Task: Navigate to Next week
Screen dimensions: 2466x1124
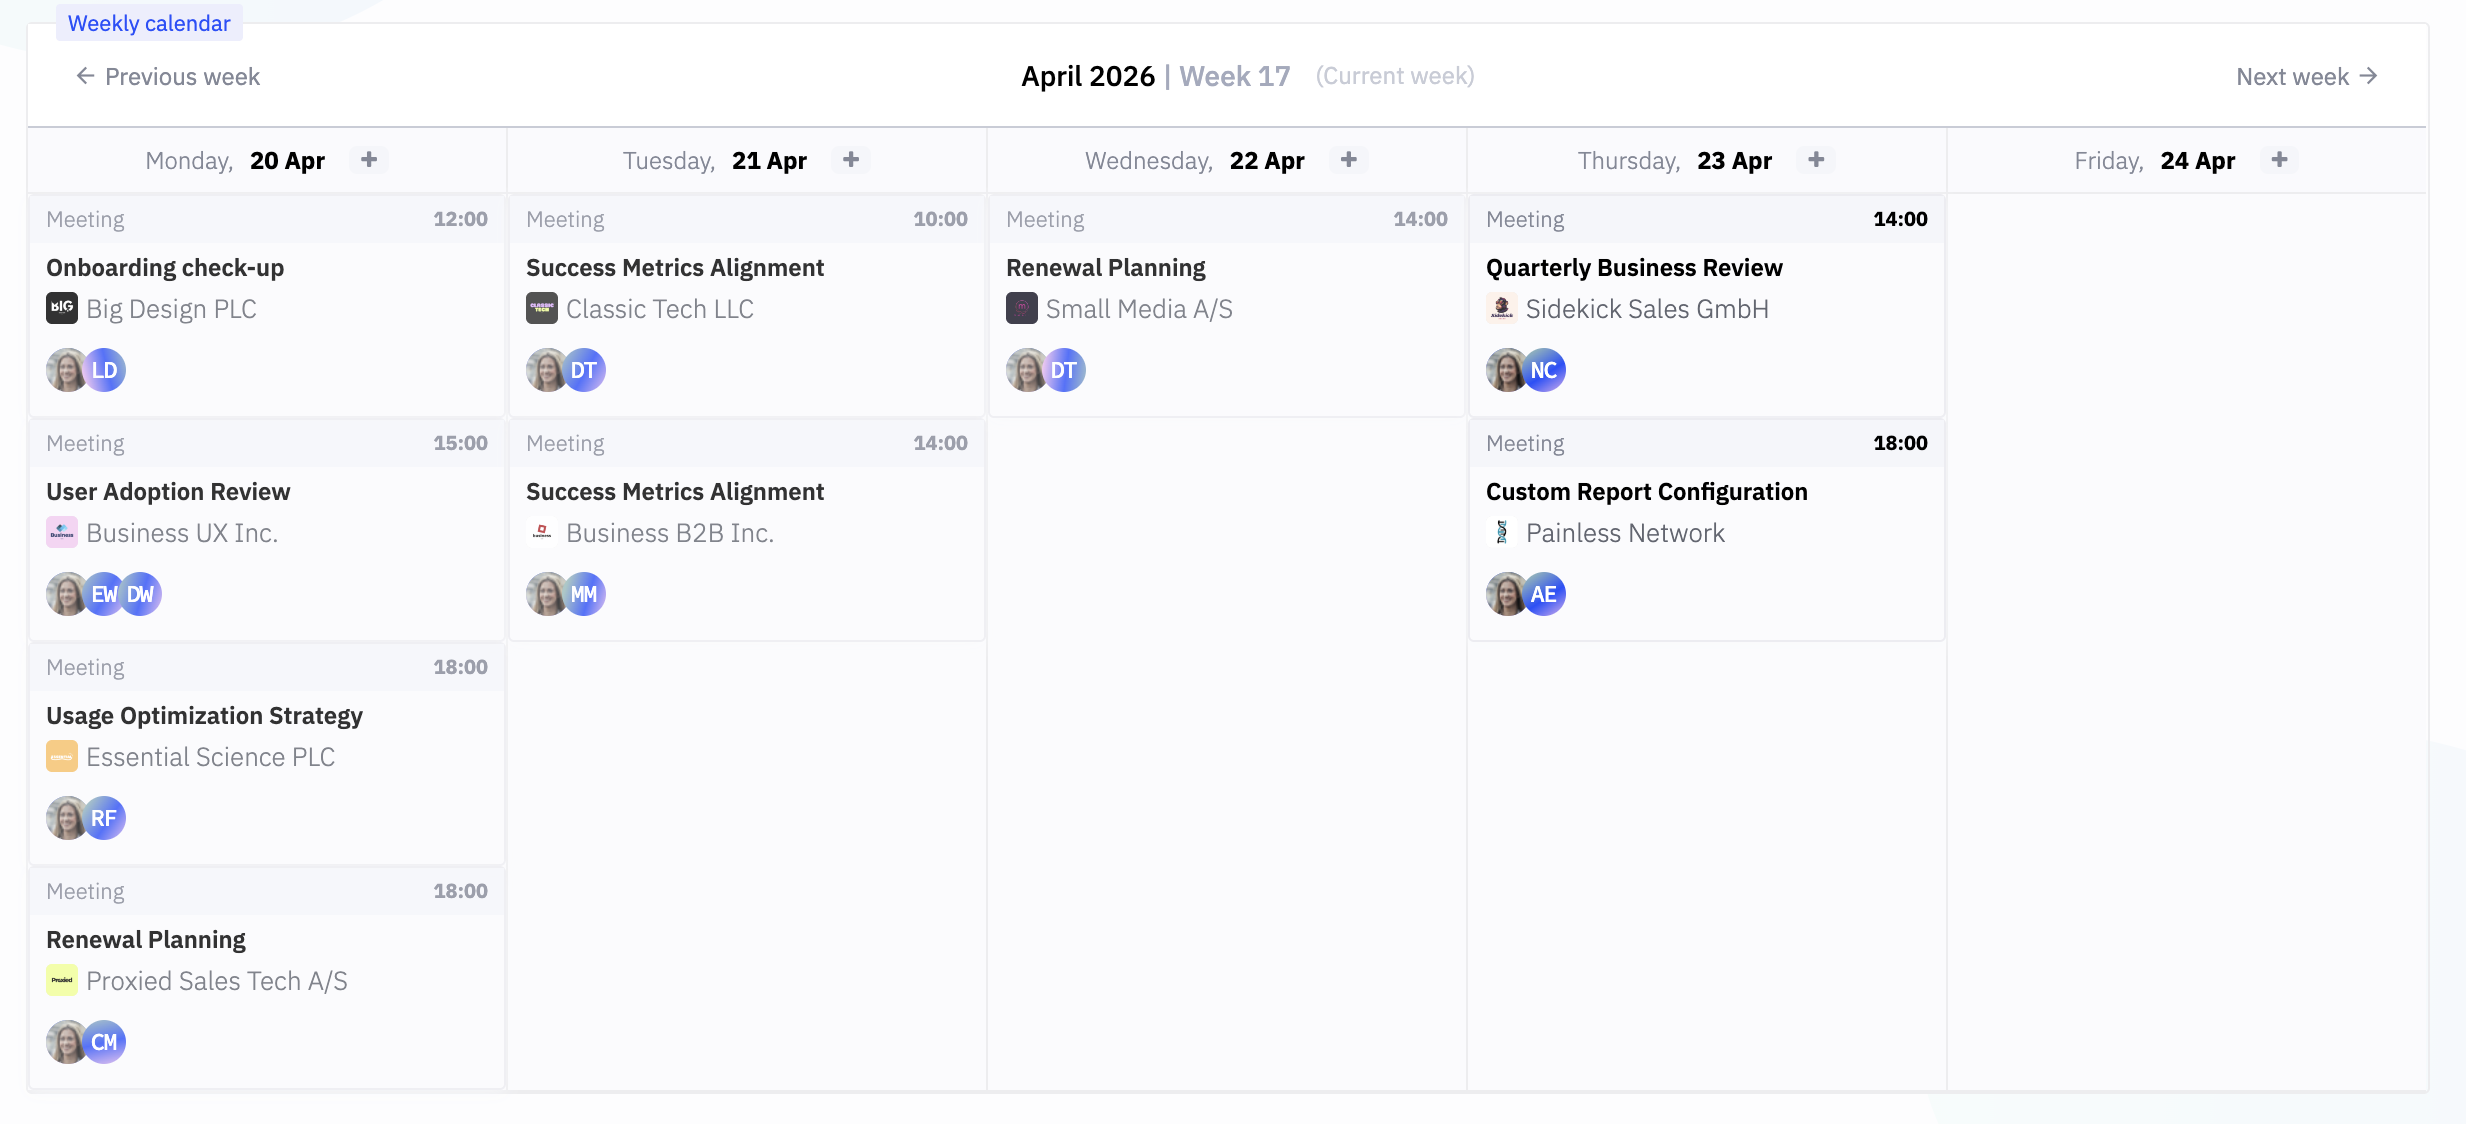Action: [2306, 77]
